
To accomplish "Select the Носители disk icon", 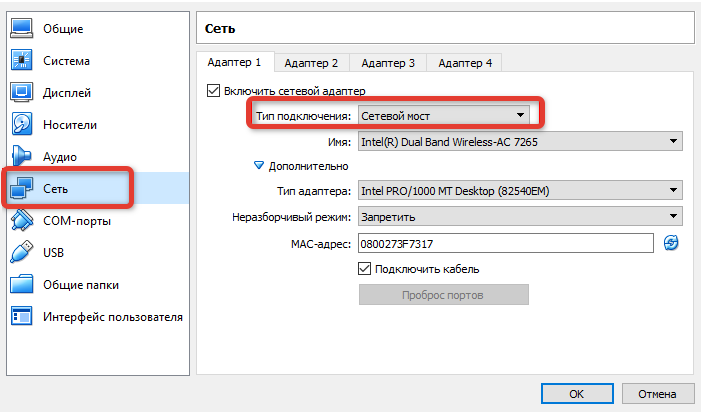I will tap(23, 125).
